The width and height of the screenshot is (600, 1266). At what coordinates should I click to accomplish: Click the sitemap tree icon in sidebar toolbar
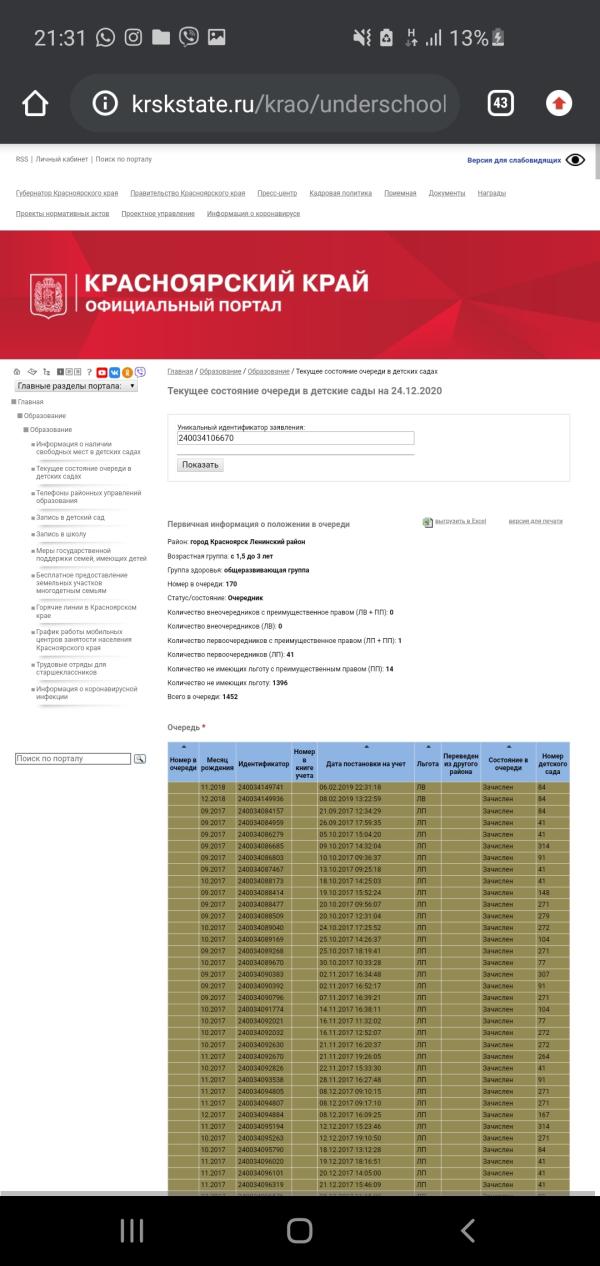tap(47, 372)
